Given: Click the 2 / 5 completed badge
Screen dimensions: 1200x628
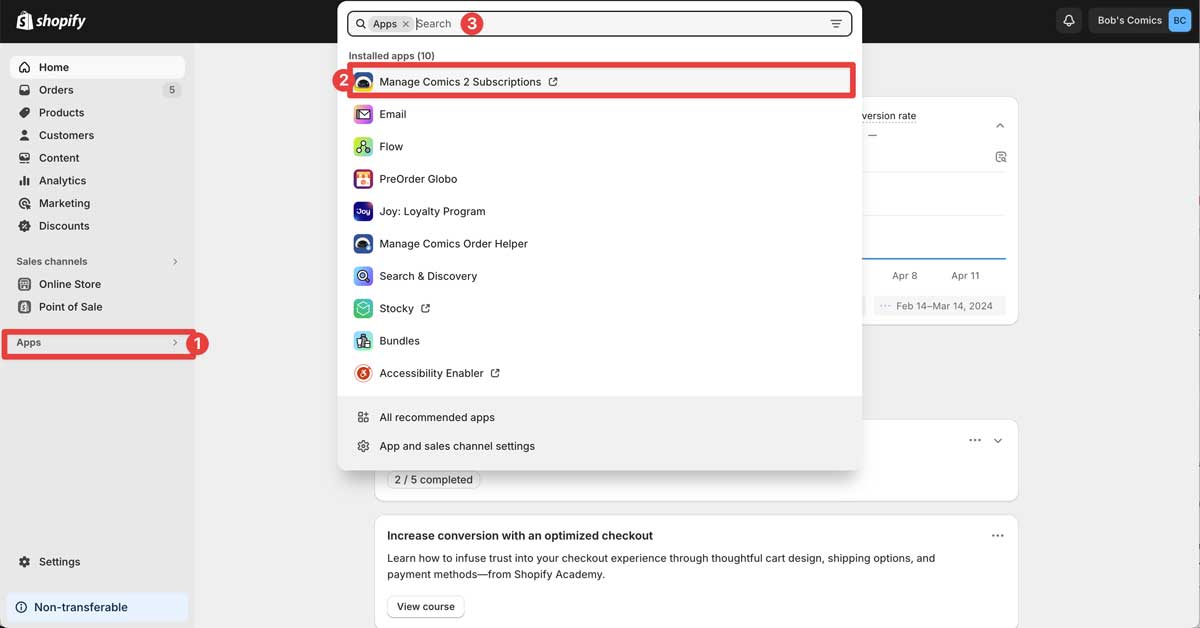Looking at the screenshot, I should 434,480.
